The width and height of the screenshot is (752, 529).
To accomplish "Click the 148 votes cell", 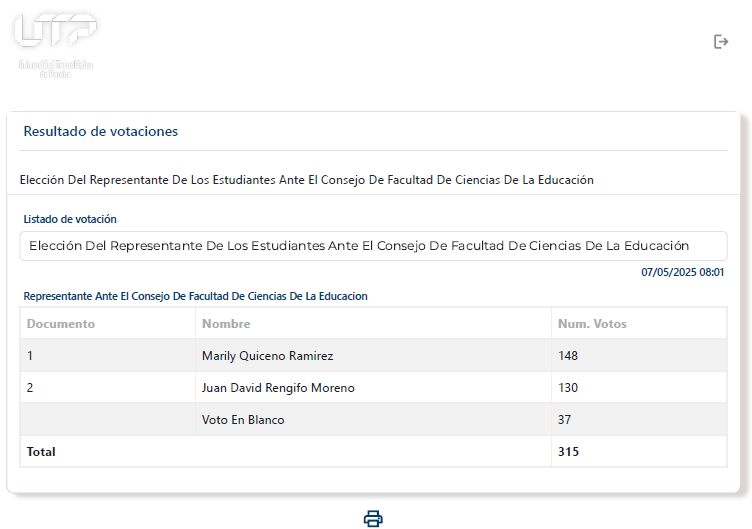I will 568,356.
